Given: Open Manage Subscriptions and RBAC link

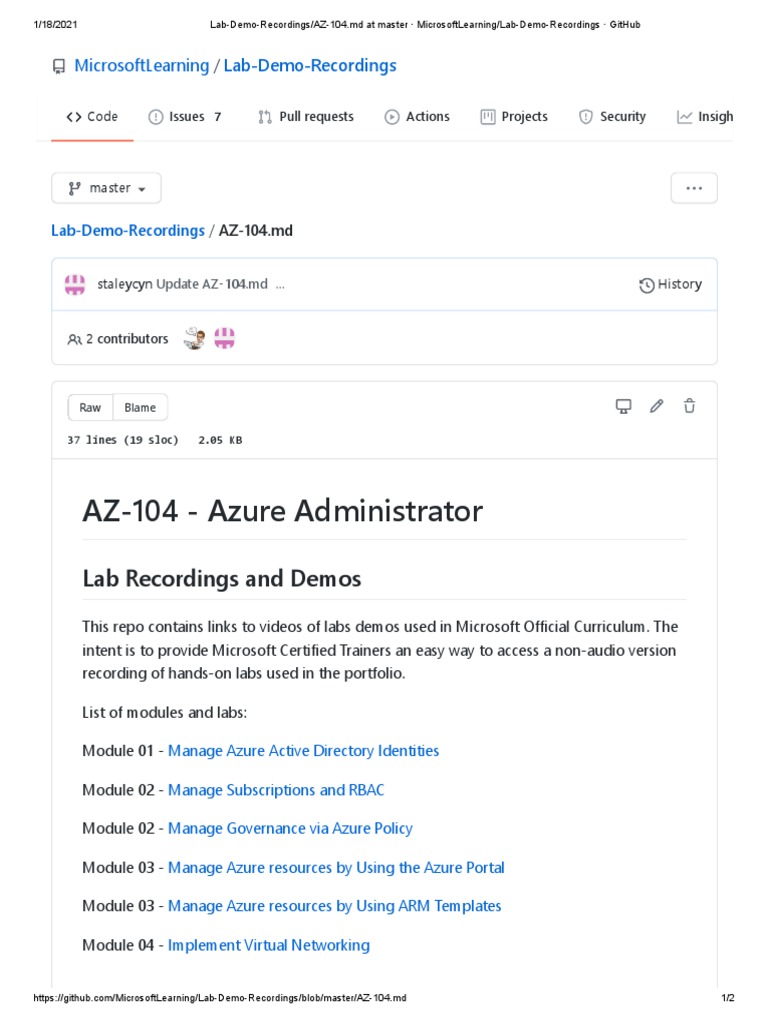Looking at the screenshot, I should [x=276, y=790].
